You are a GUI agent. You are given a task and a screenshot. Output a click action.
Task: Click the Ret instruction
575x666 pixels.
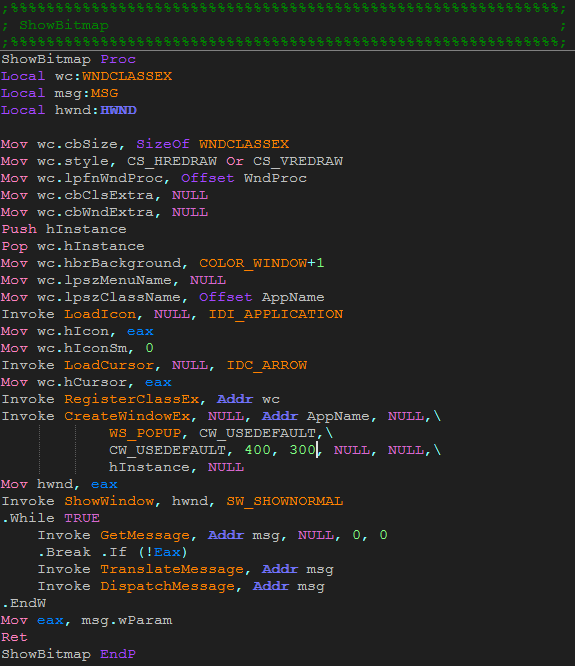14,637
